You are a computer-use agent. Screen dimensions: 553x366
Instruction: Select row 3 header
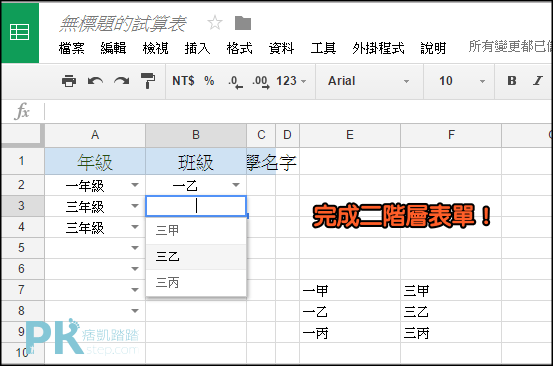pos(22,206)
